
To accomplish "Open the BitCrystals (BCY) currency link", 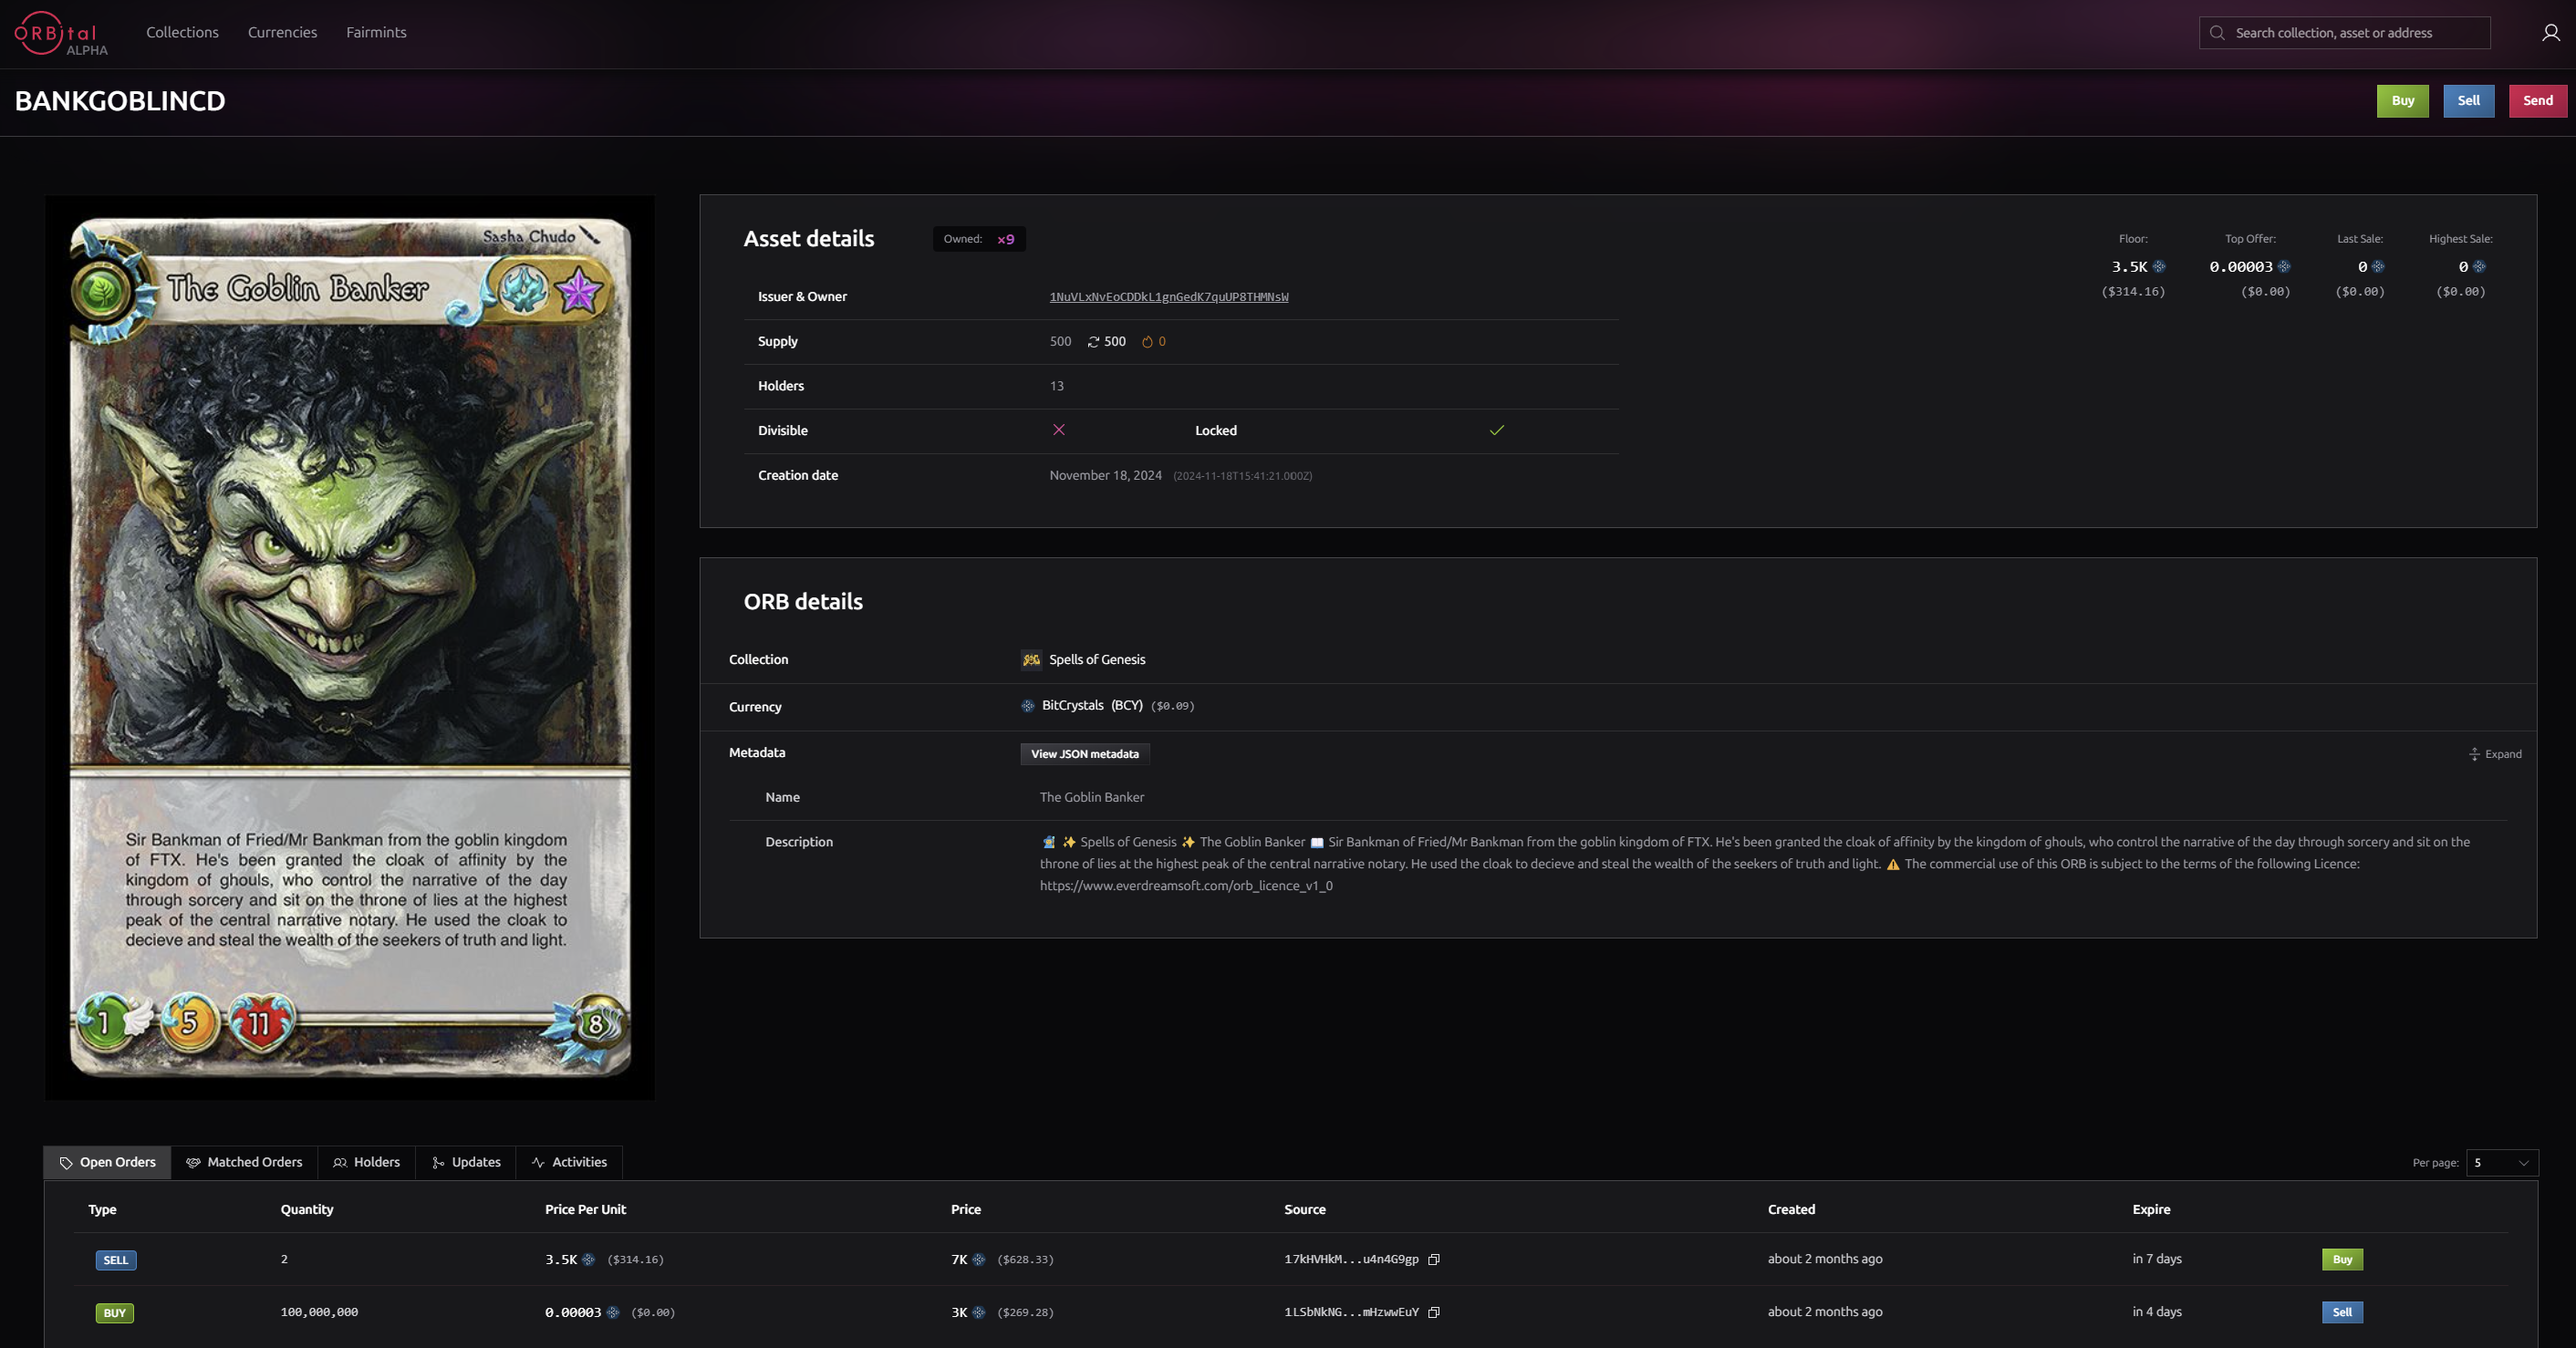I will tap(1092, 706).
